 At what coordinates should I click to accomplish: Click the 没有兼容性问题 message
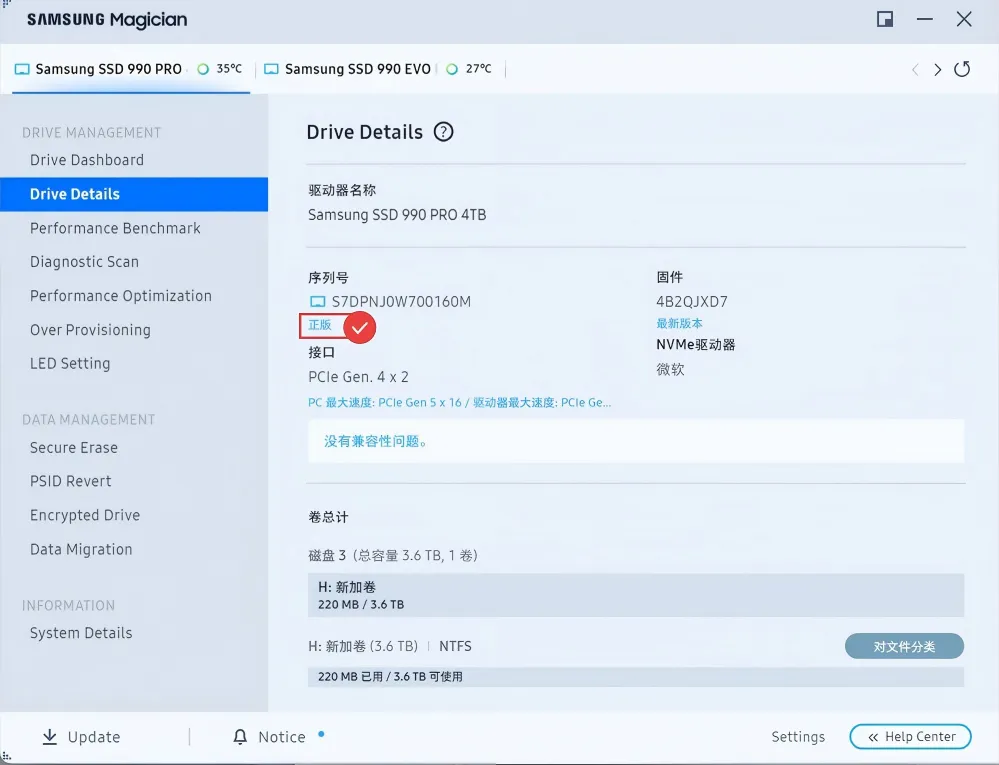pos(375,441)
